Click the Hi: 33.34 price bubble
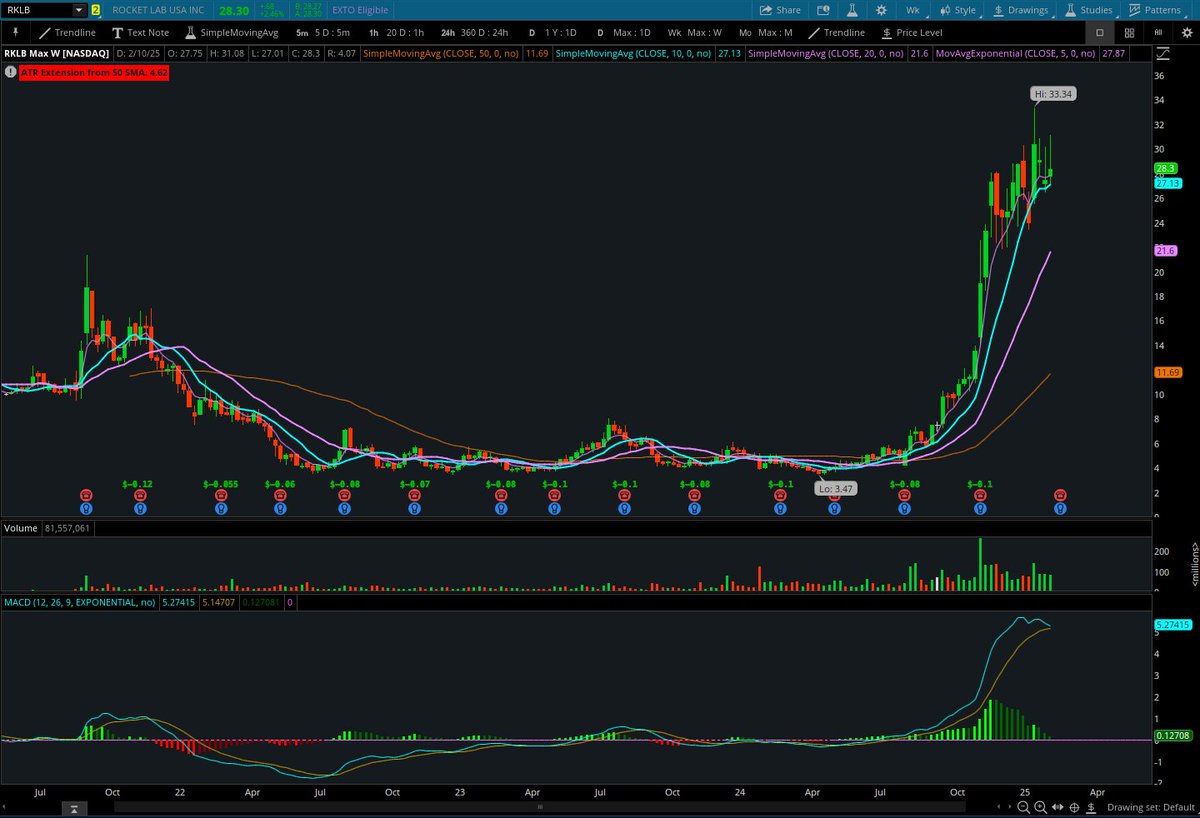Viewport: 1200px width, 818px height. click(x=1053, y=93)
